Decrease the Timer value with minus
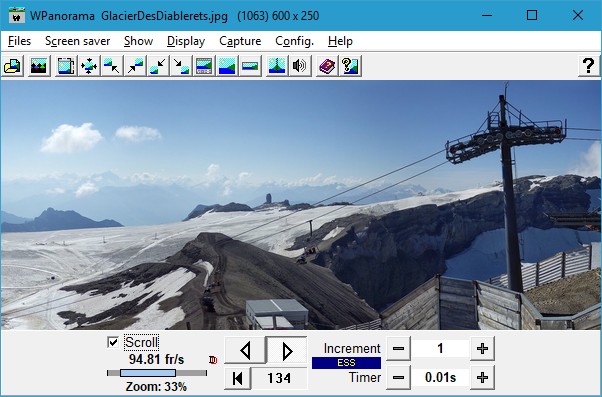The width and height of the screenshot is (602, 397). (398, 377)
